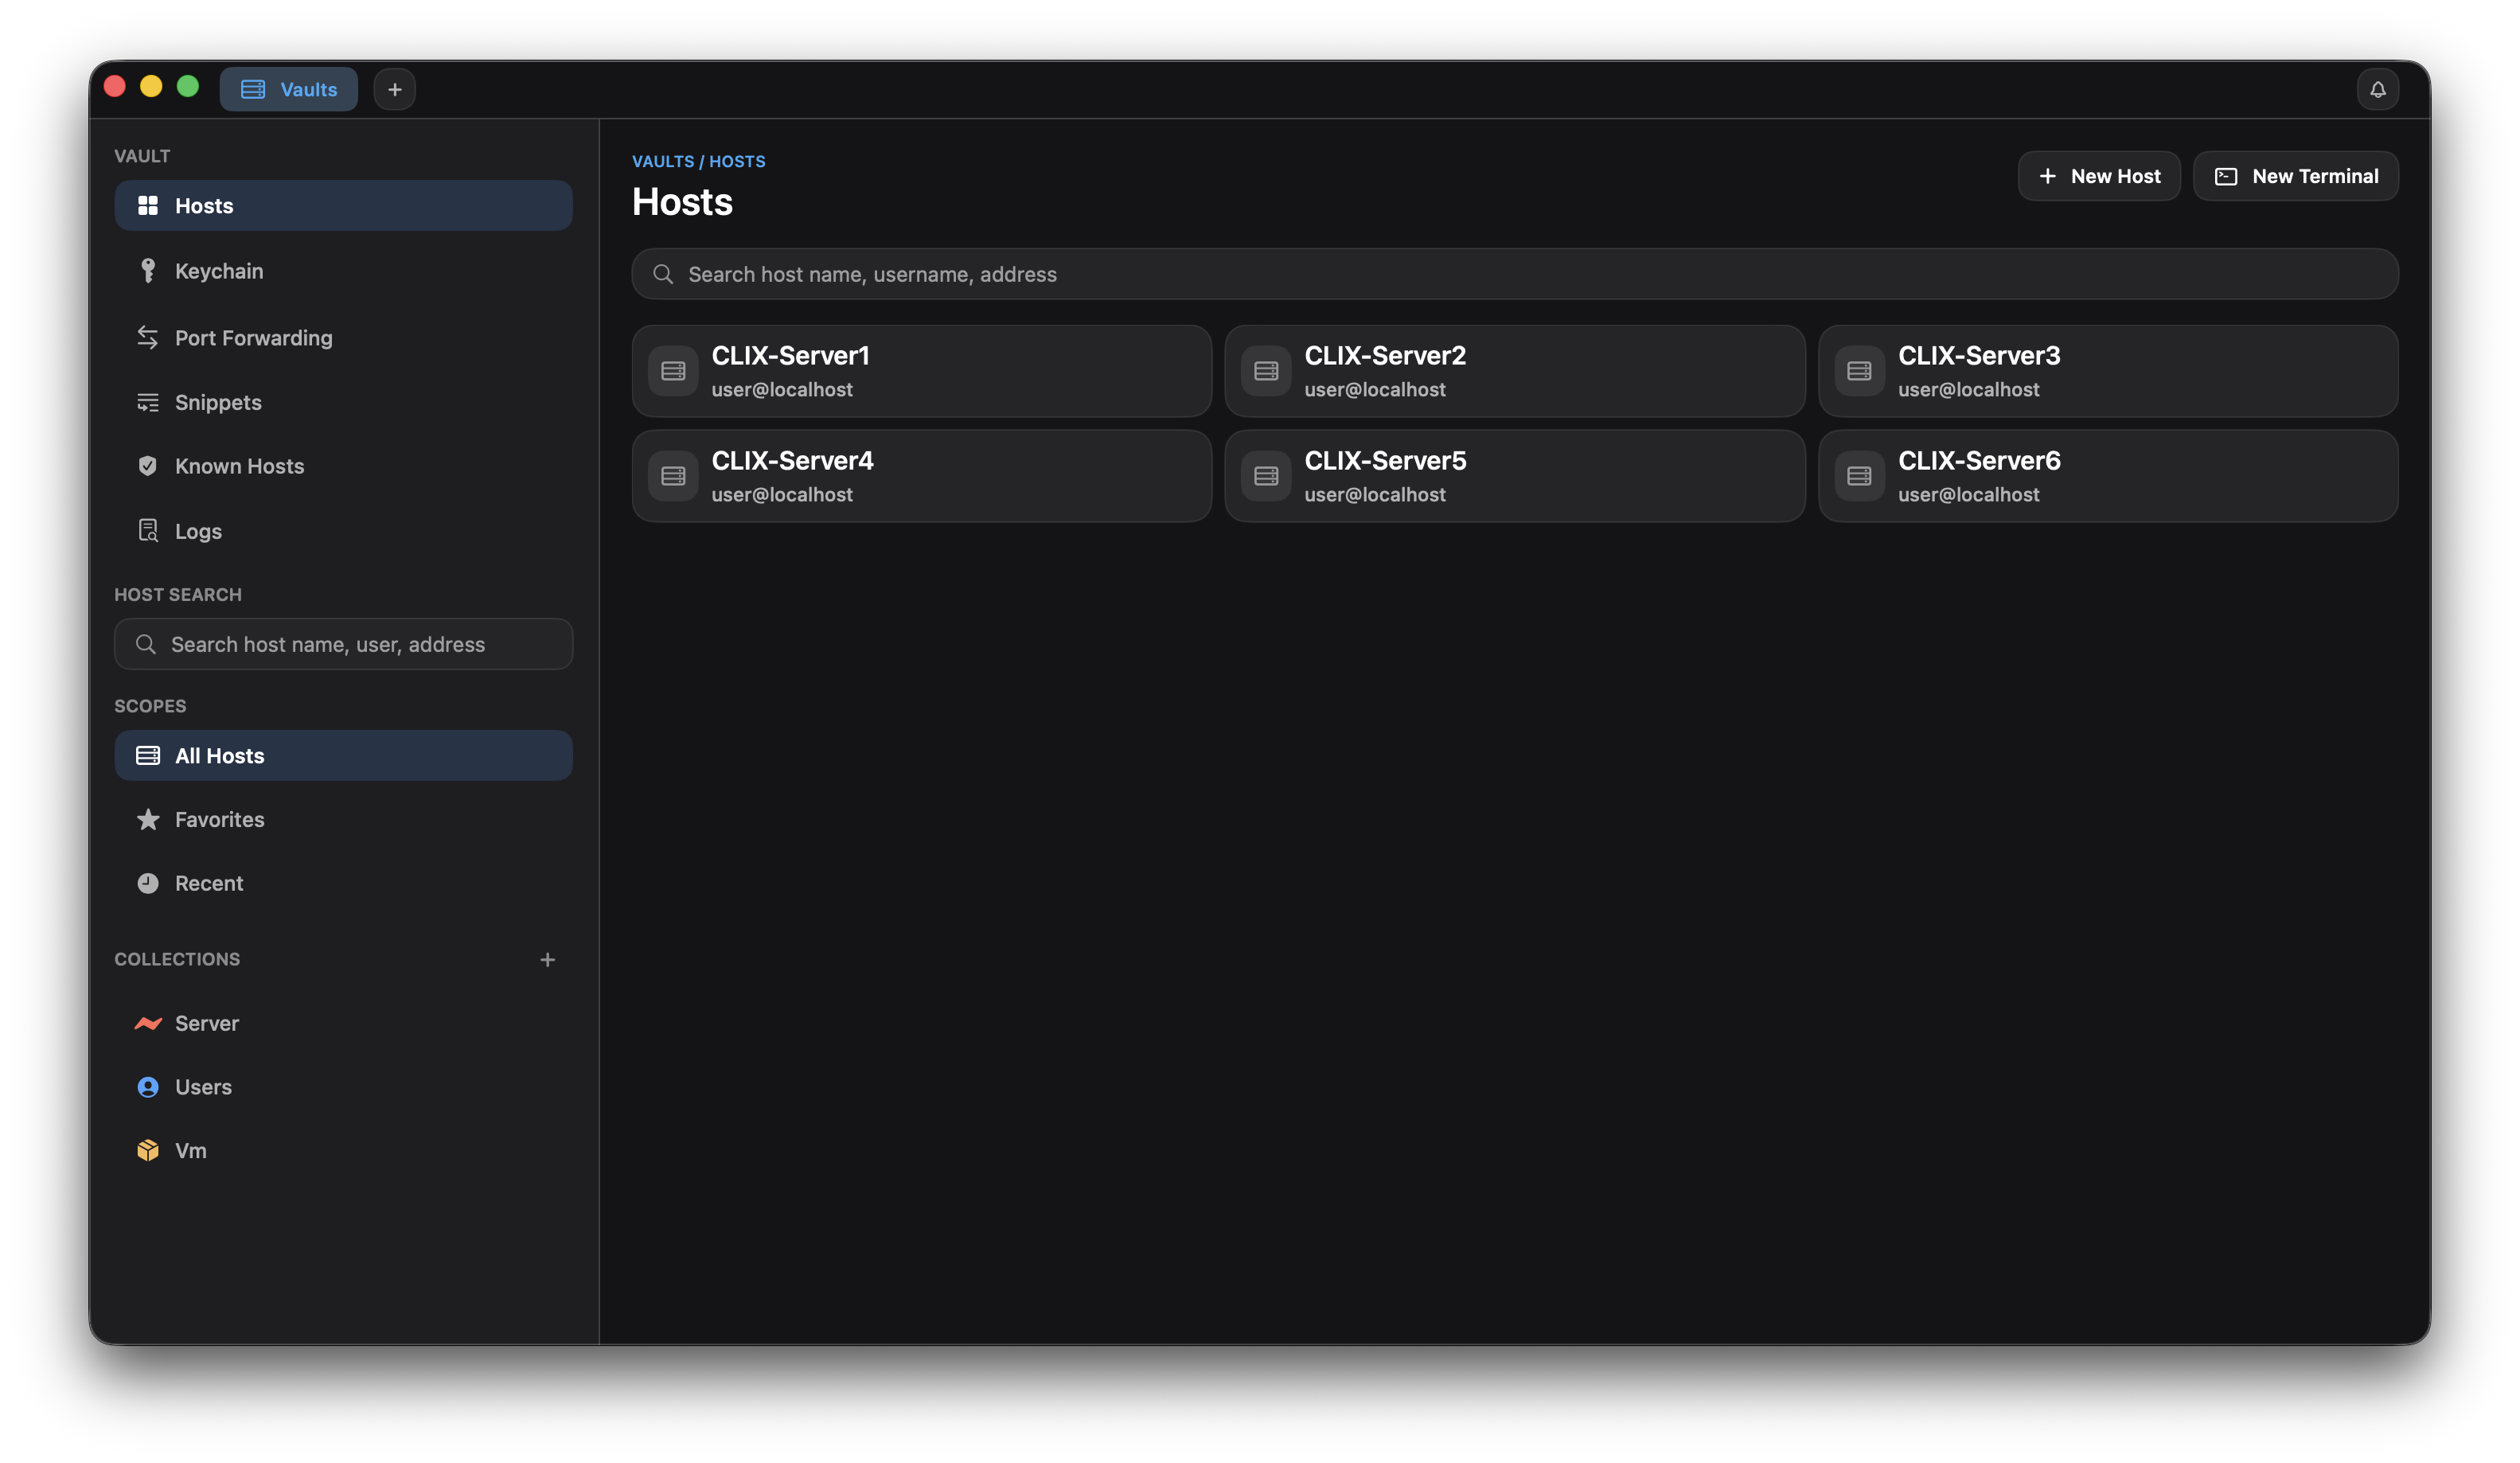Viewport: 2520px width, 1463px height.
Task: Click the main search magnifier icon
Action: coord(663,274)
